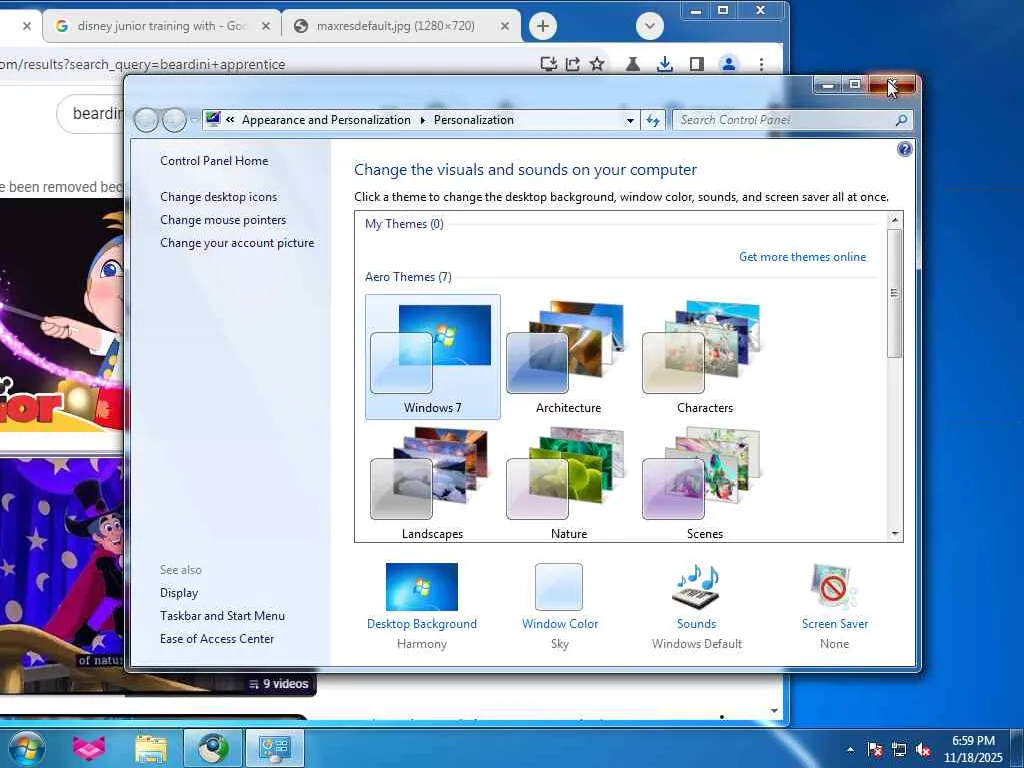Click the Personalization breadcrumb
This screenshot has width=1024, height=768.
point(473,120)
